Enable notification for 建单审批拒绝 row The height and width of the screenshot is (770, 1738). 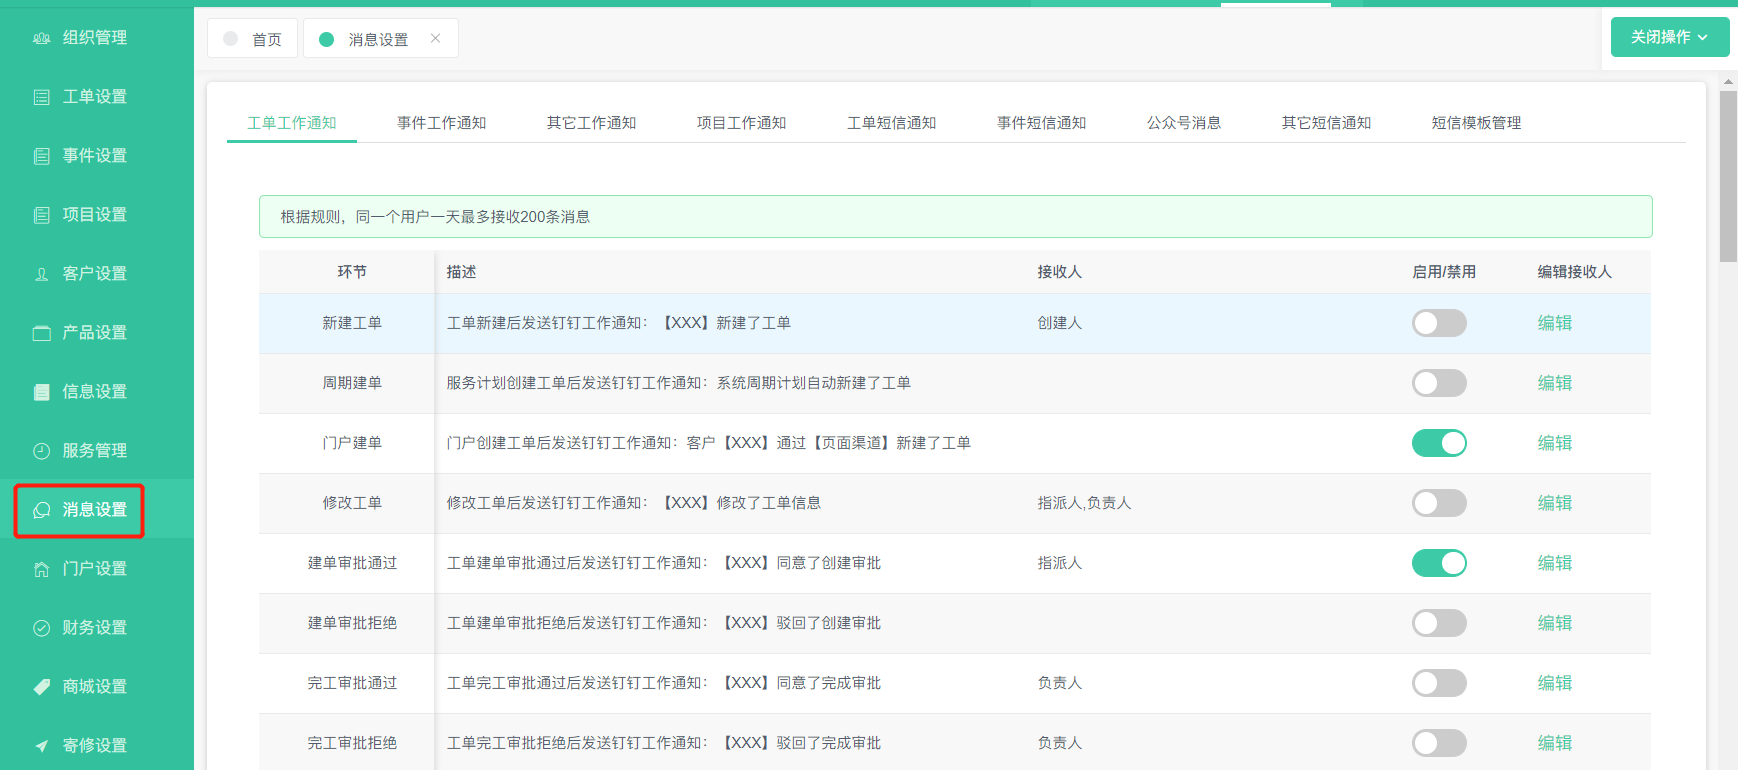(x=1439, y=623)
